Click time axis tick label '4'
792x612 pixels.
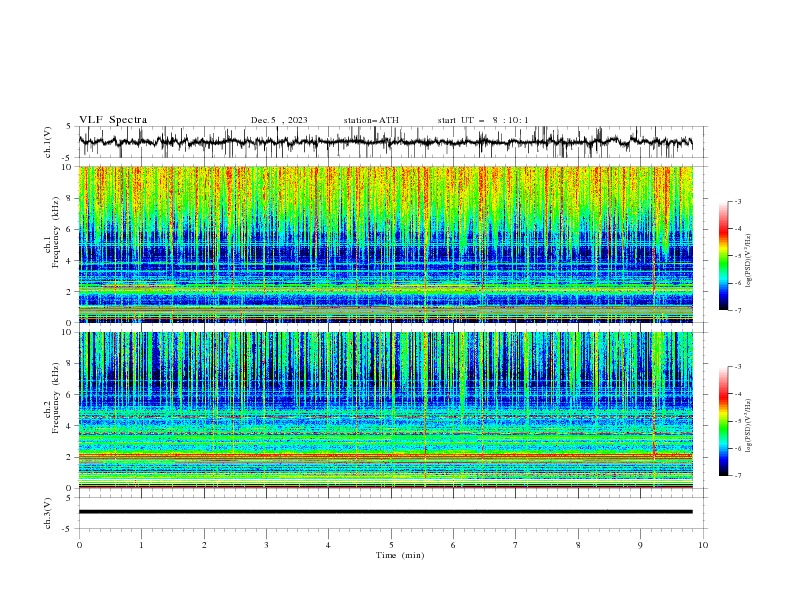pos(328,545)
